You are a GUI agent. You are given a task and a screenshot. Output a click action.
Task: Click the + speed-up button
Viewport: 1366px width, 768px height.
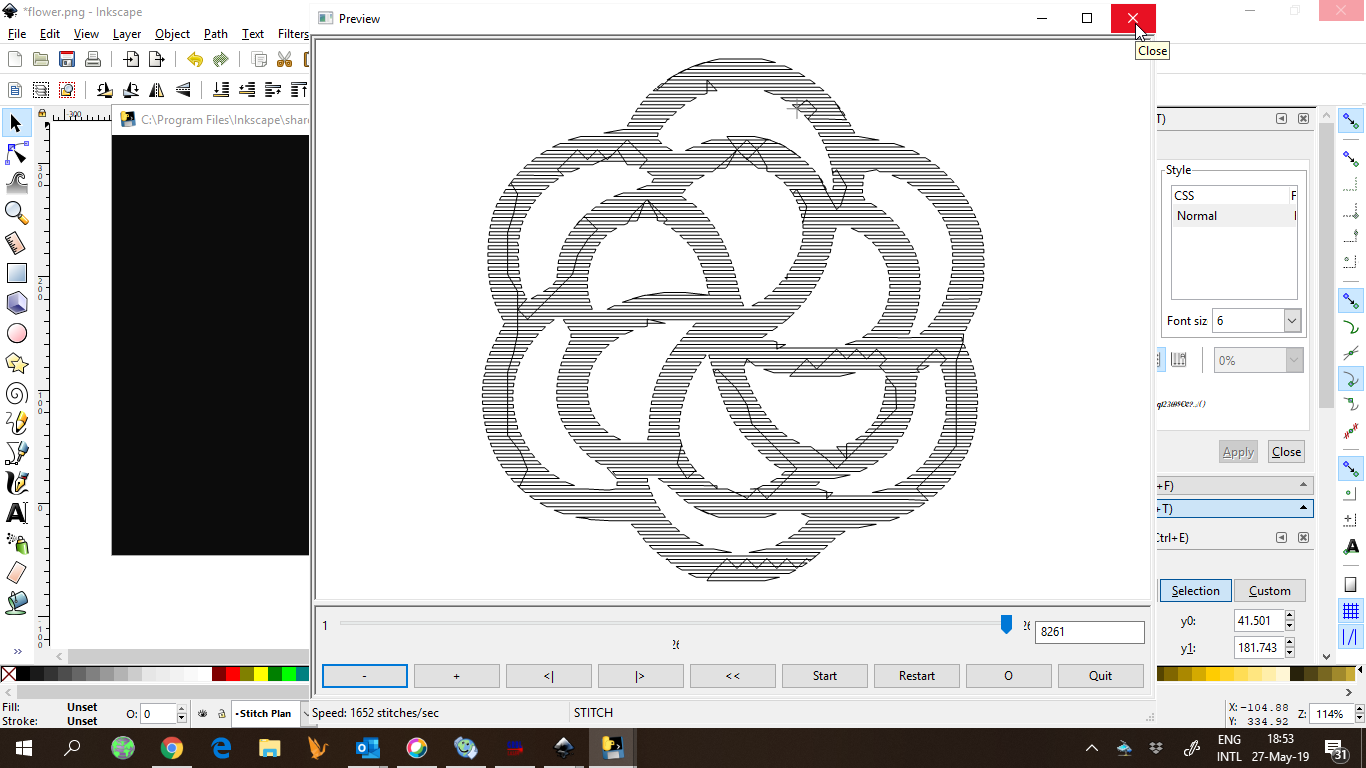point(457,676)
